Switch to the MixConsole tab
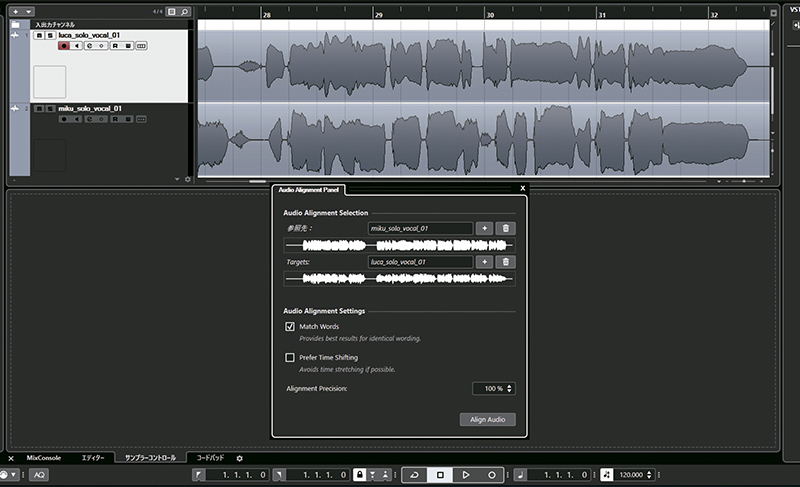The width and height of the screenshot is (800, 487). click(x=44, y=458)
